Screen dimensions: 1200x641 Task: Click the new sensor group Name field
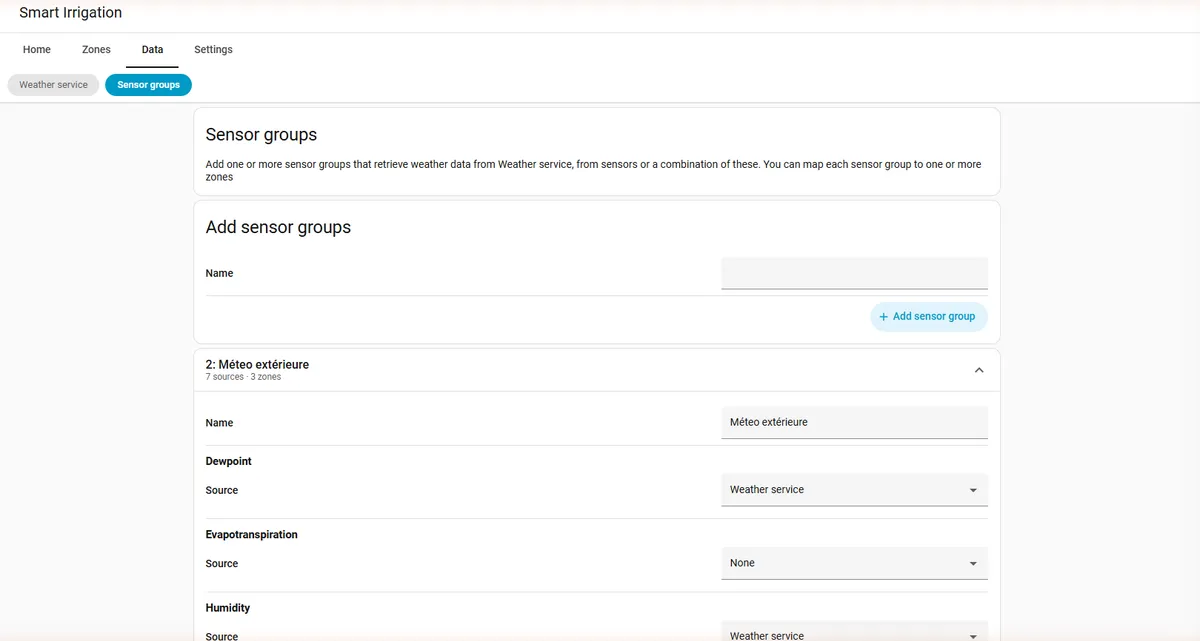(854, 273)
